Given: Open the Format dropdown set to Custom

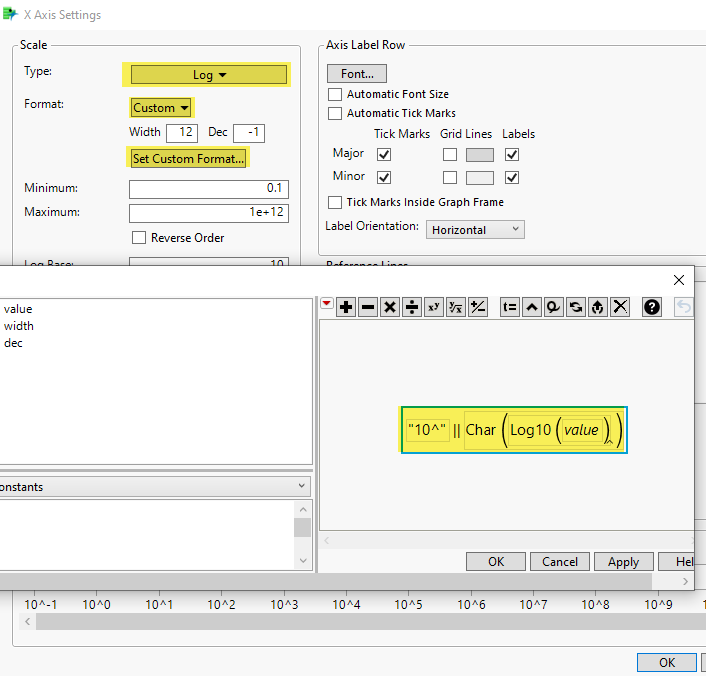Looking at the screenshot, I should pos(160,107).
